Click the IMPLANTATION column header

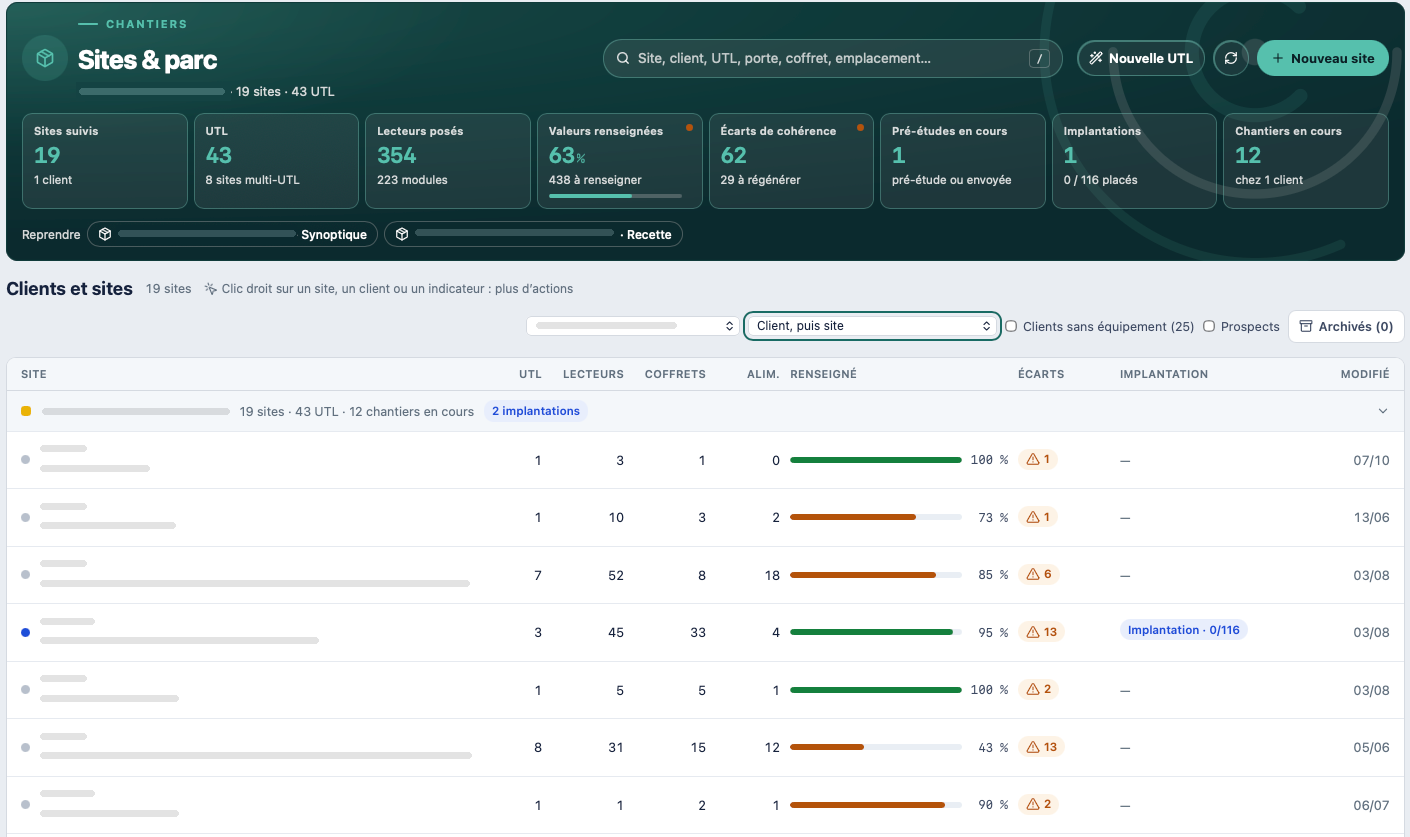(1164, 374)
